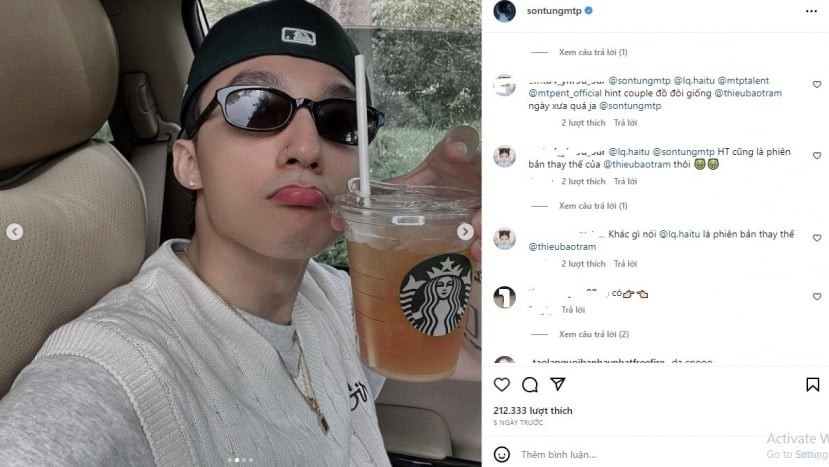Go to previous photo arrow
Screen dimensions: 829x467
point(15,232)
